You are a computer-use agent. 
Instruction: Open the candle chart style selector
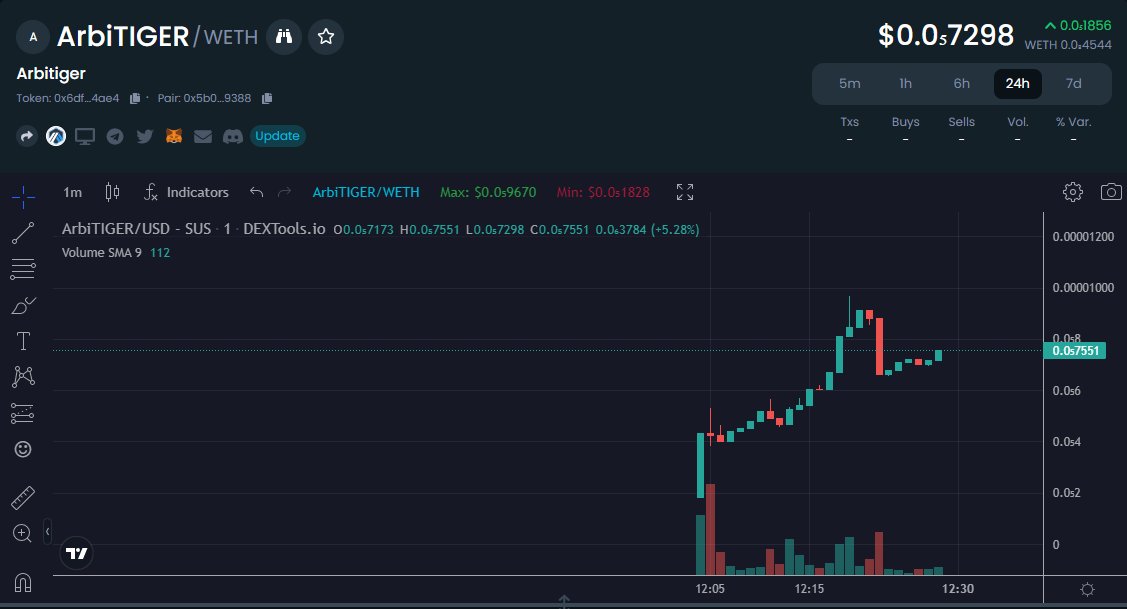112,192
